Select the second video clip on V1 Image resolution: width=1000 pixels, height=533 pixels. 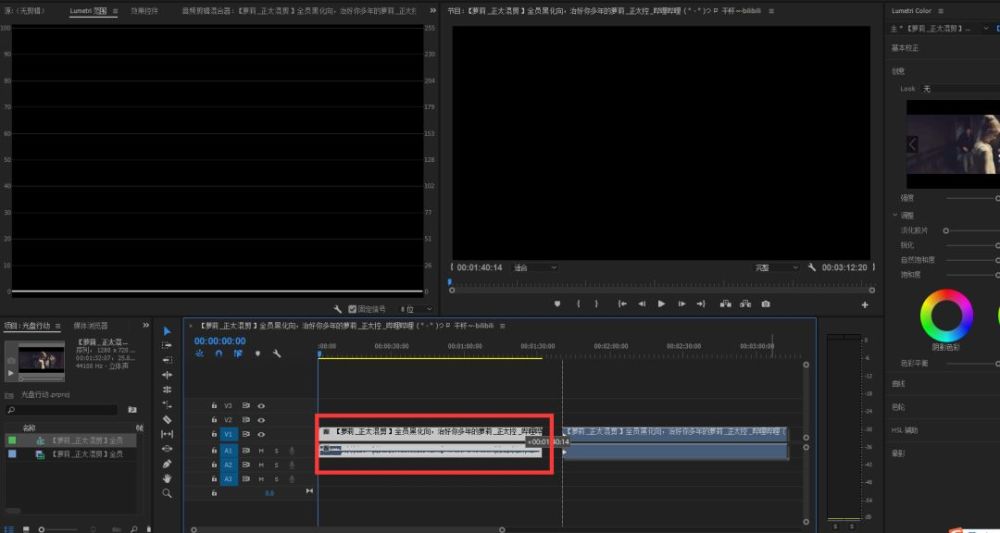coord(675,433)
